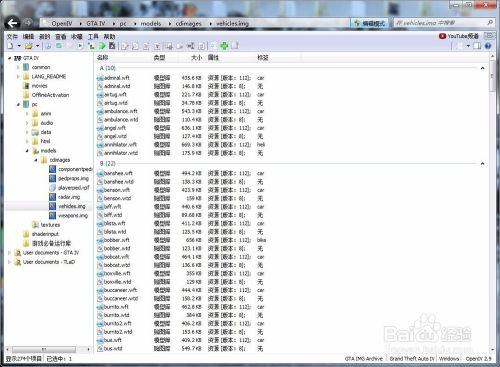Open the 编辑 menu
This screenshot has height=367, width=500.
(28, 37)
